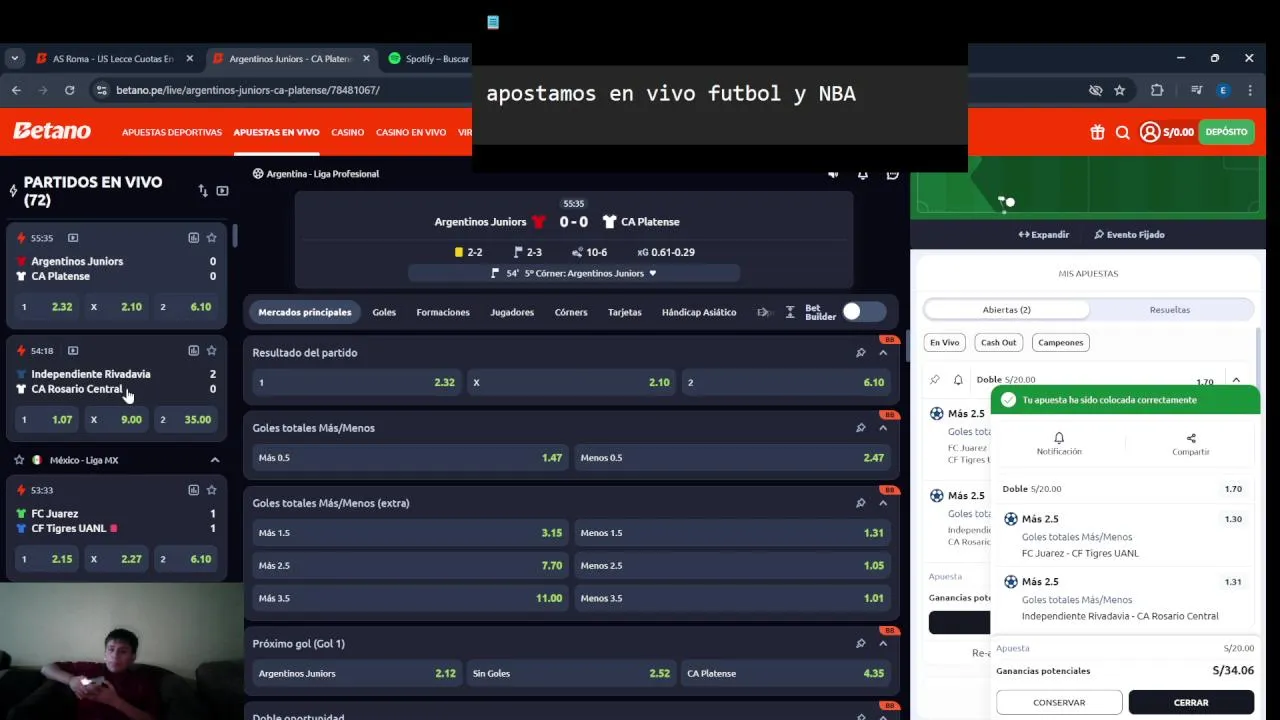
Task: Pin the Próximo gol (Gol 1) market
Action: 860,644
